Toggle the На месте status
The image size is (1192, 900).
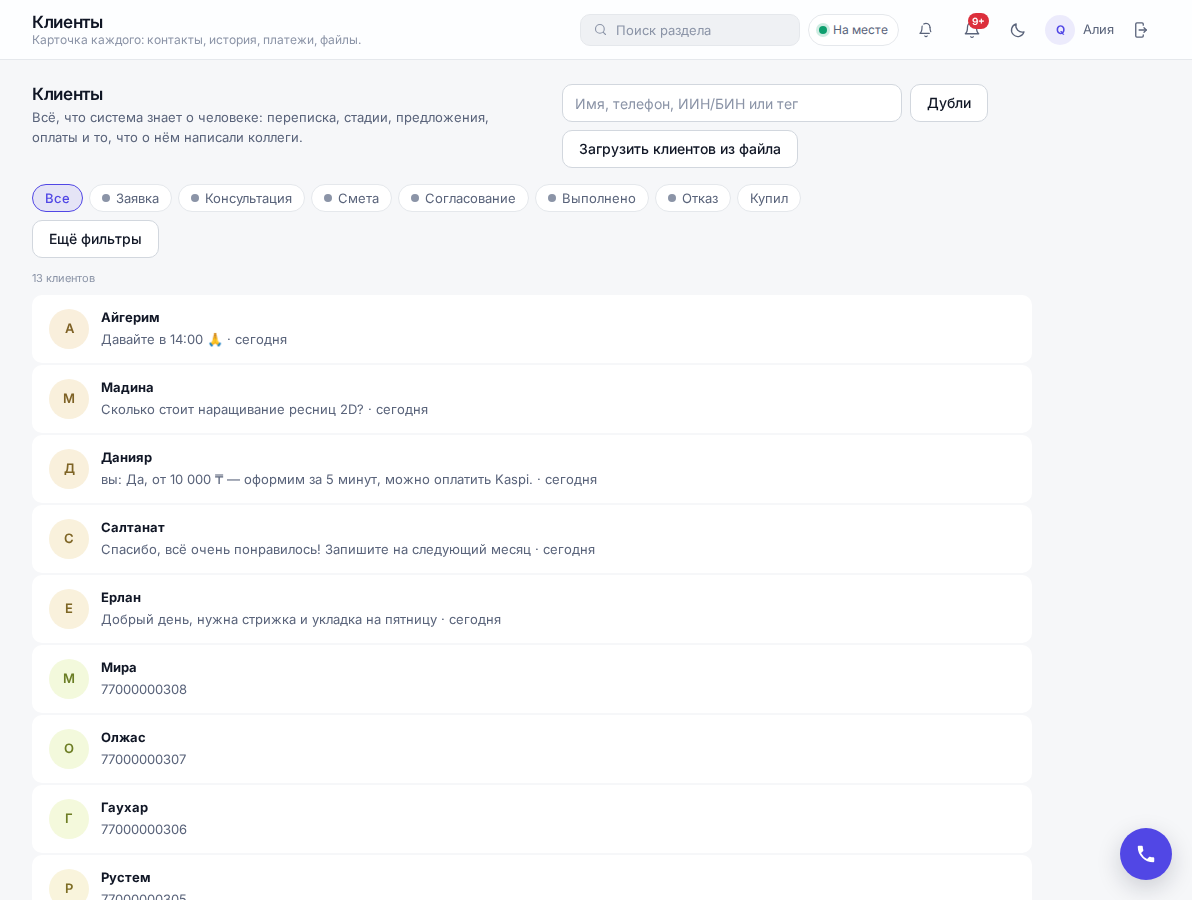pos(853,30)
